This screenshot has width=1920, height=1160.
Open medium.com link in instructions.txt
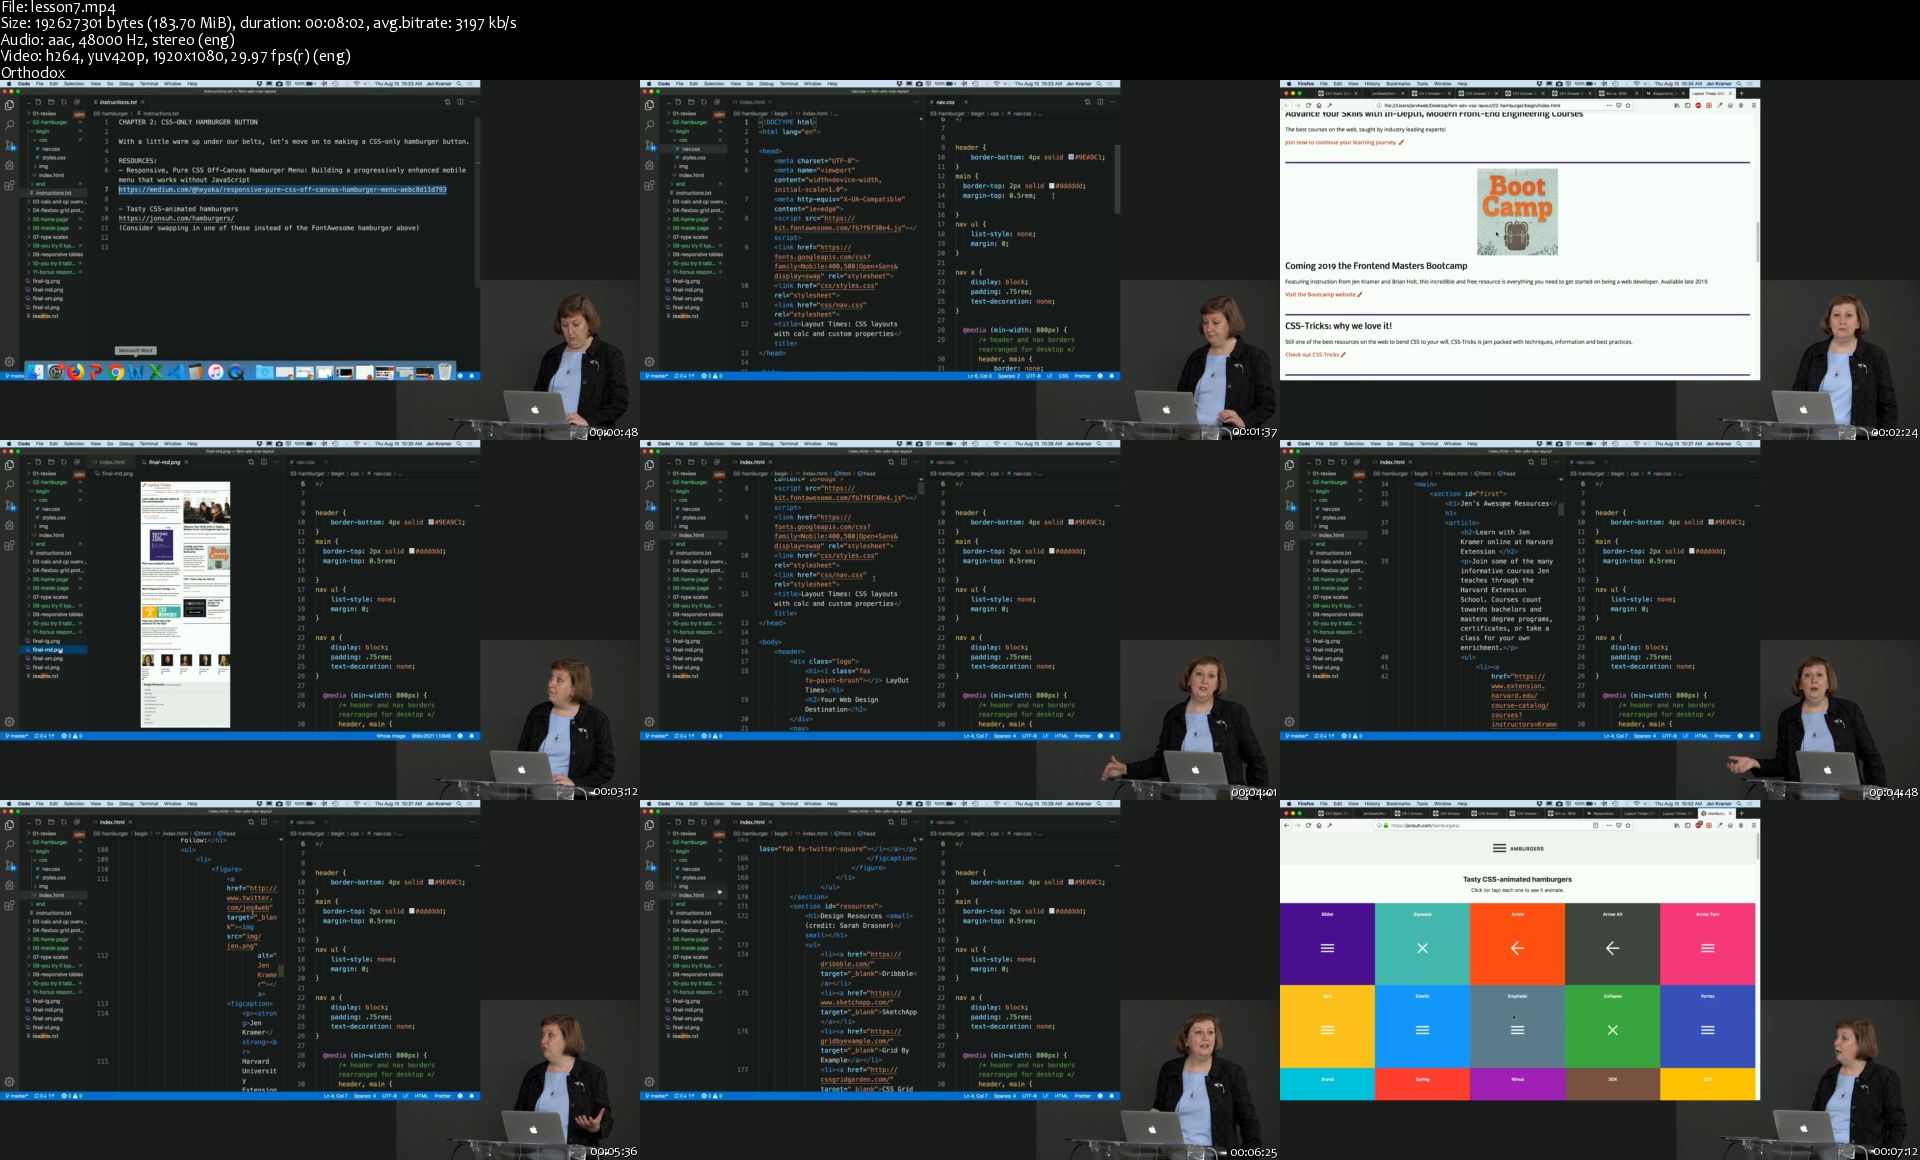point(282,189)
